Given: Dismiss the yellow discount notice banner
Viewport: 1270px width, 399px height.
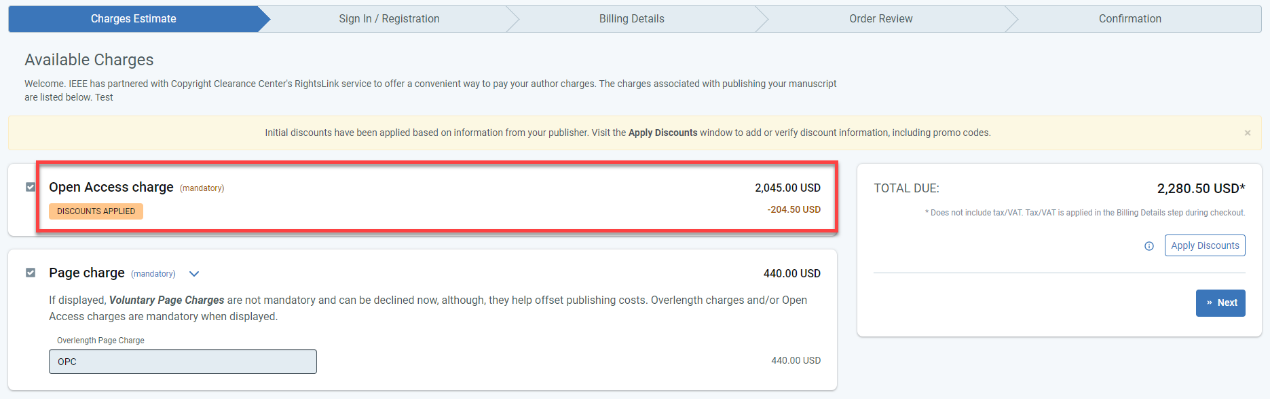Looking at the screenshot, I should click(1247, 133).
